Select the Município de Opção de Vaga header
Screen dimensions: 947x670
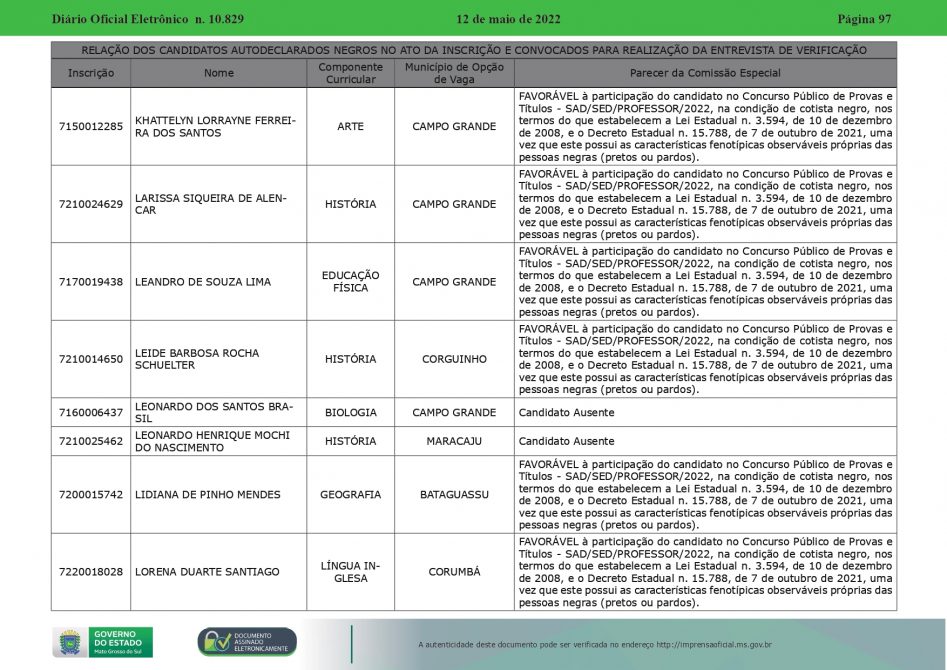[454, 73]
